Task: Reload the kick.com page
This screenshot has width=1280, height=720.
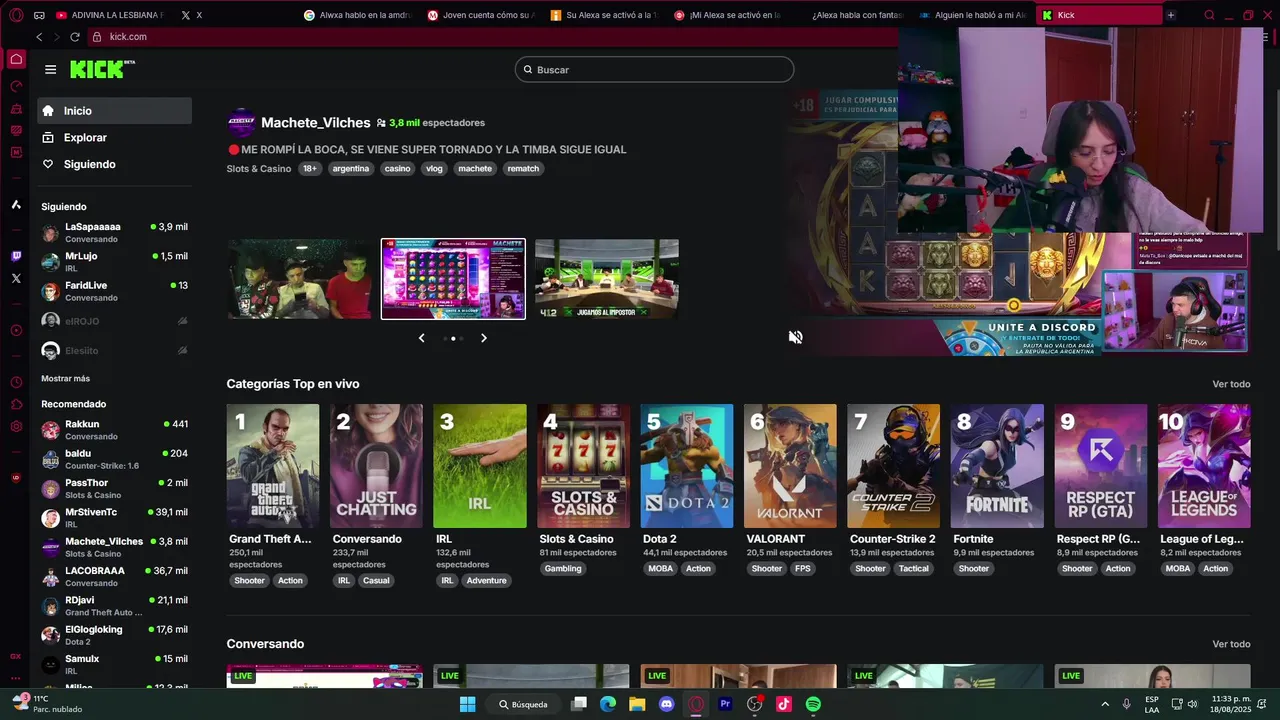Action: pyautogui.click(x=74, y=37)
